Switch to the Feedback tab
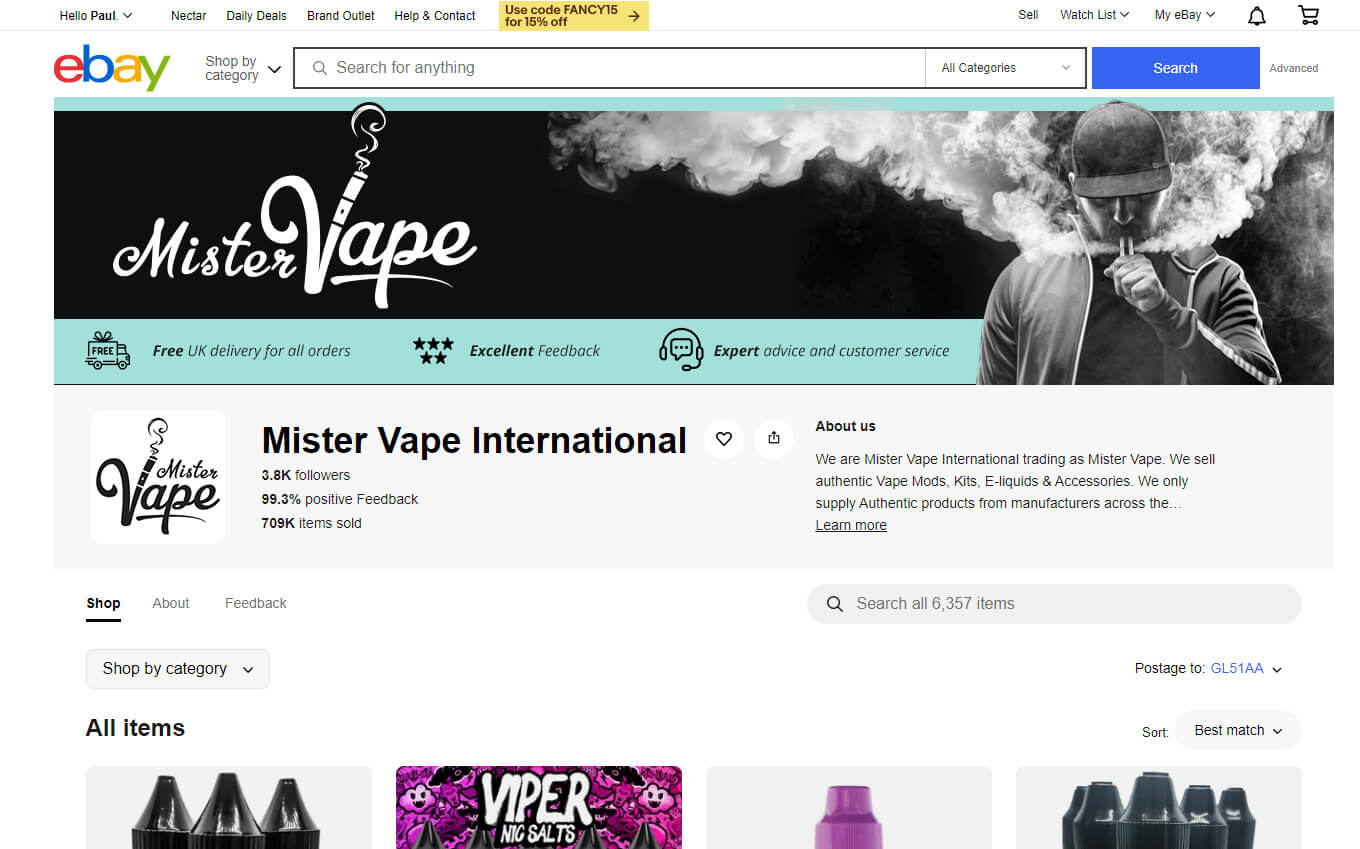This screenshot has height=849, width=1360. [x=256, y=603]
